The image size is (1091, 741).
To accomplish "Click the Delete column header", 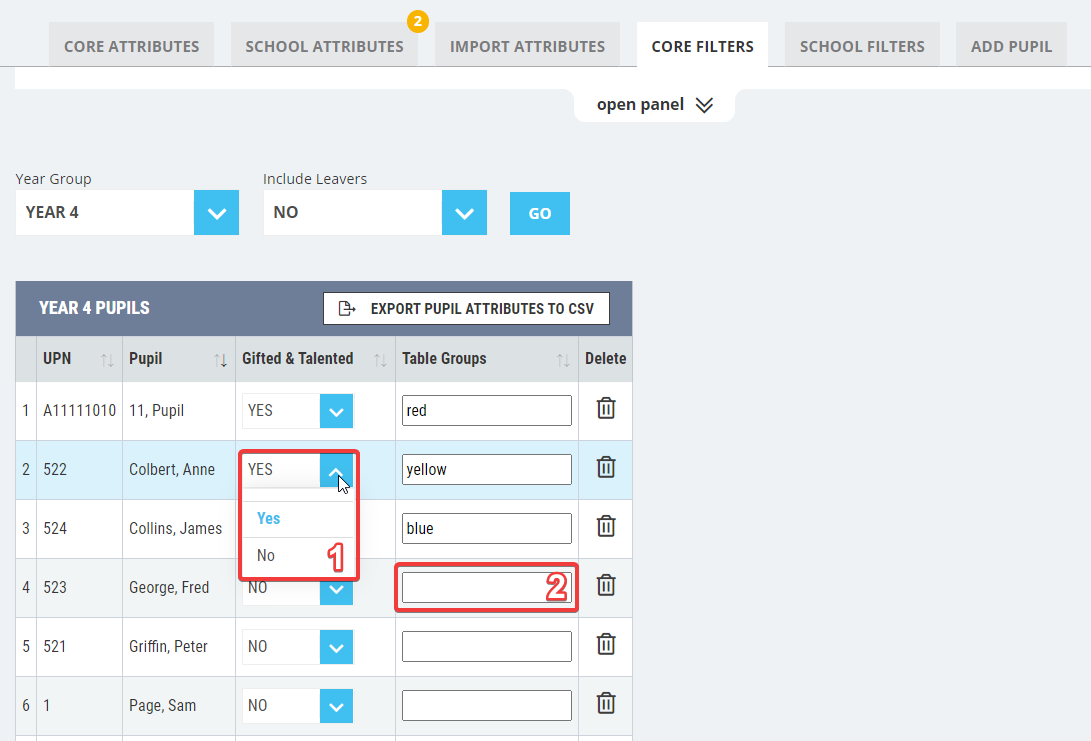I will click(605, 359).
